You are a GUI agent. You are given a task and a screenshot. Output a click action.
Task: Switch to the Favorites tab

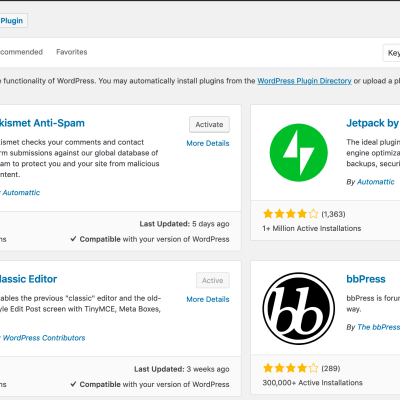tap(72, 52)
